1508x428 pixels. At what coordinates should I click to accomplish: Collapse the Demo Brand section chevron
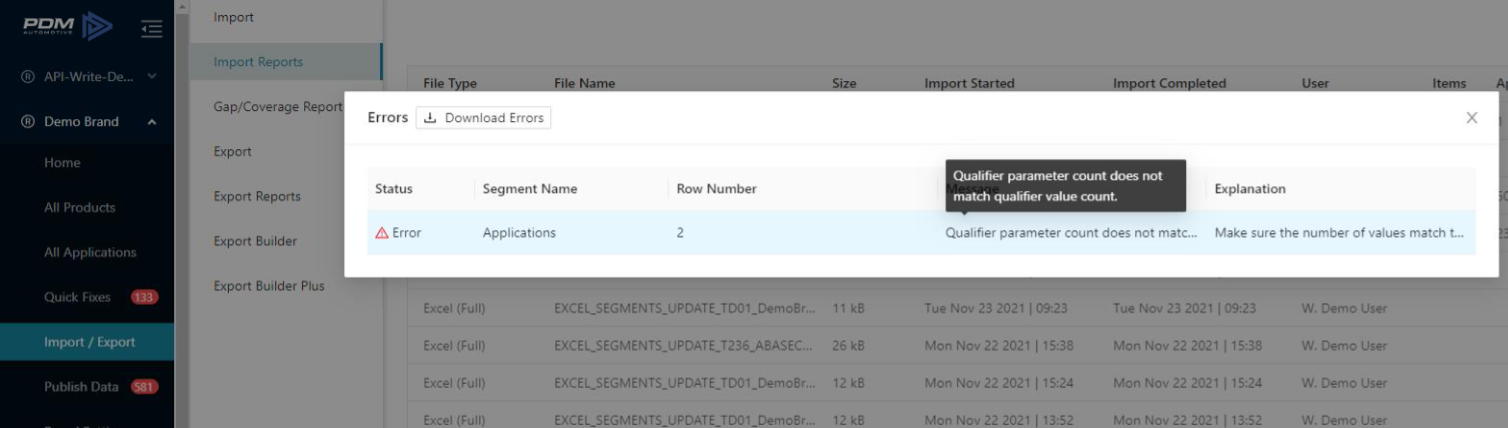152,122
